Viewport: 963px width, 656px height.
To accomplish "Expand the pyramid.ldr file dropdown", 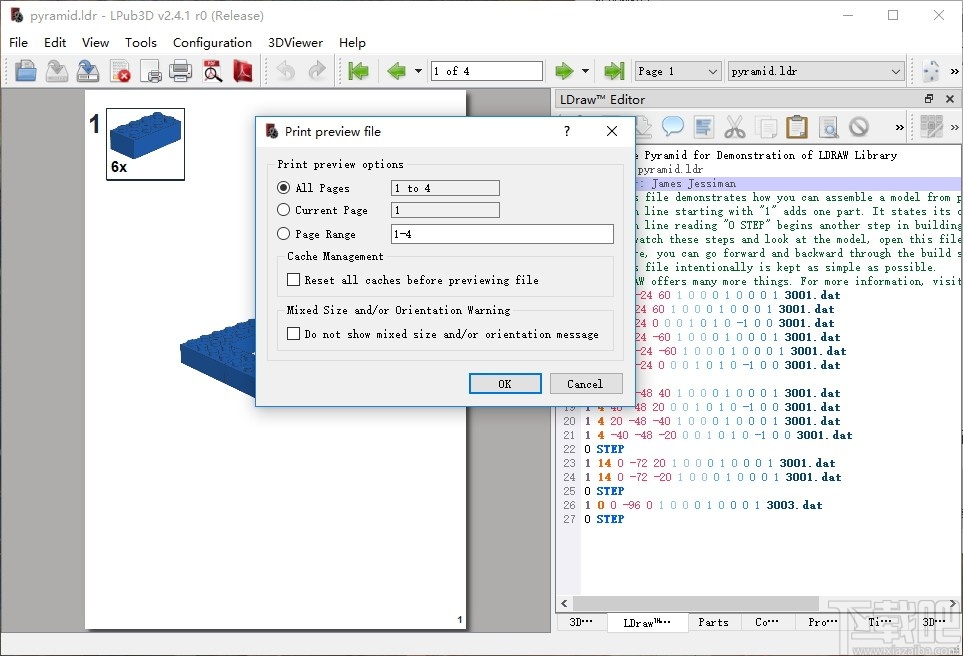I will [x=816, y=71].
